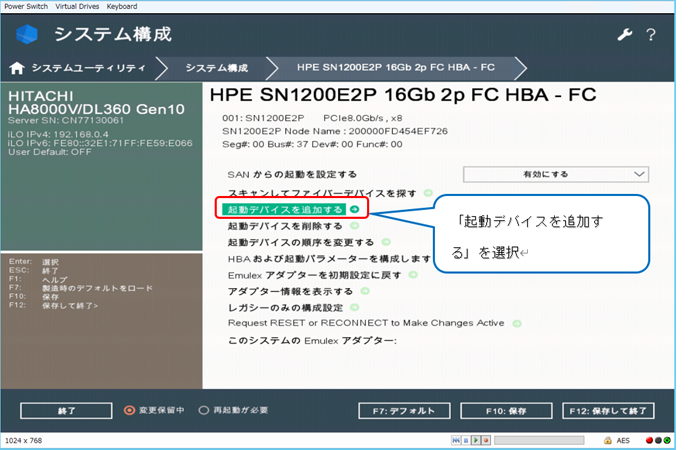Go to システム構成 breadcrumb

(x=217, y=68)
